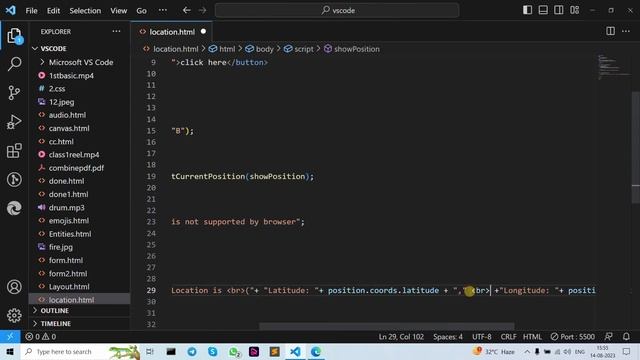Open Sublime Text from the taskbar
The height and width of the screenshot is (360, 640).
[x=275, y=351]
